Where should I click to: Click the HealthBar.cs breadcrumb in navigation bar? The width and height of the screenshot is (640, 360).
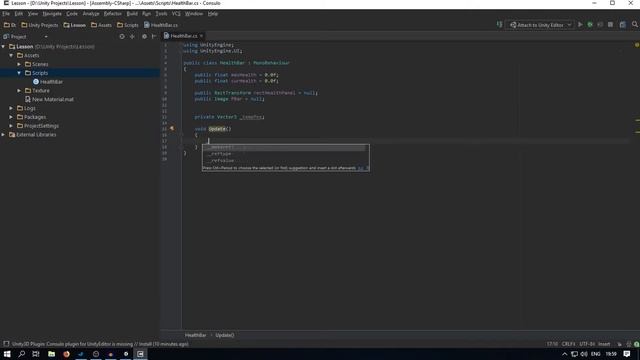coord(161,25)
